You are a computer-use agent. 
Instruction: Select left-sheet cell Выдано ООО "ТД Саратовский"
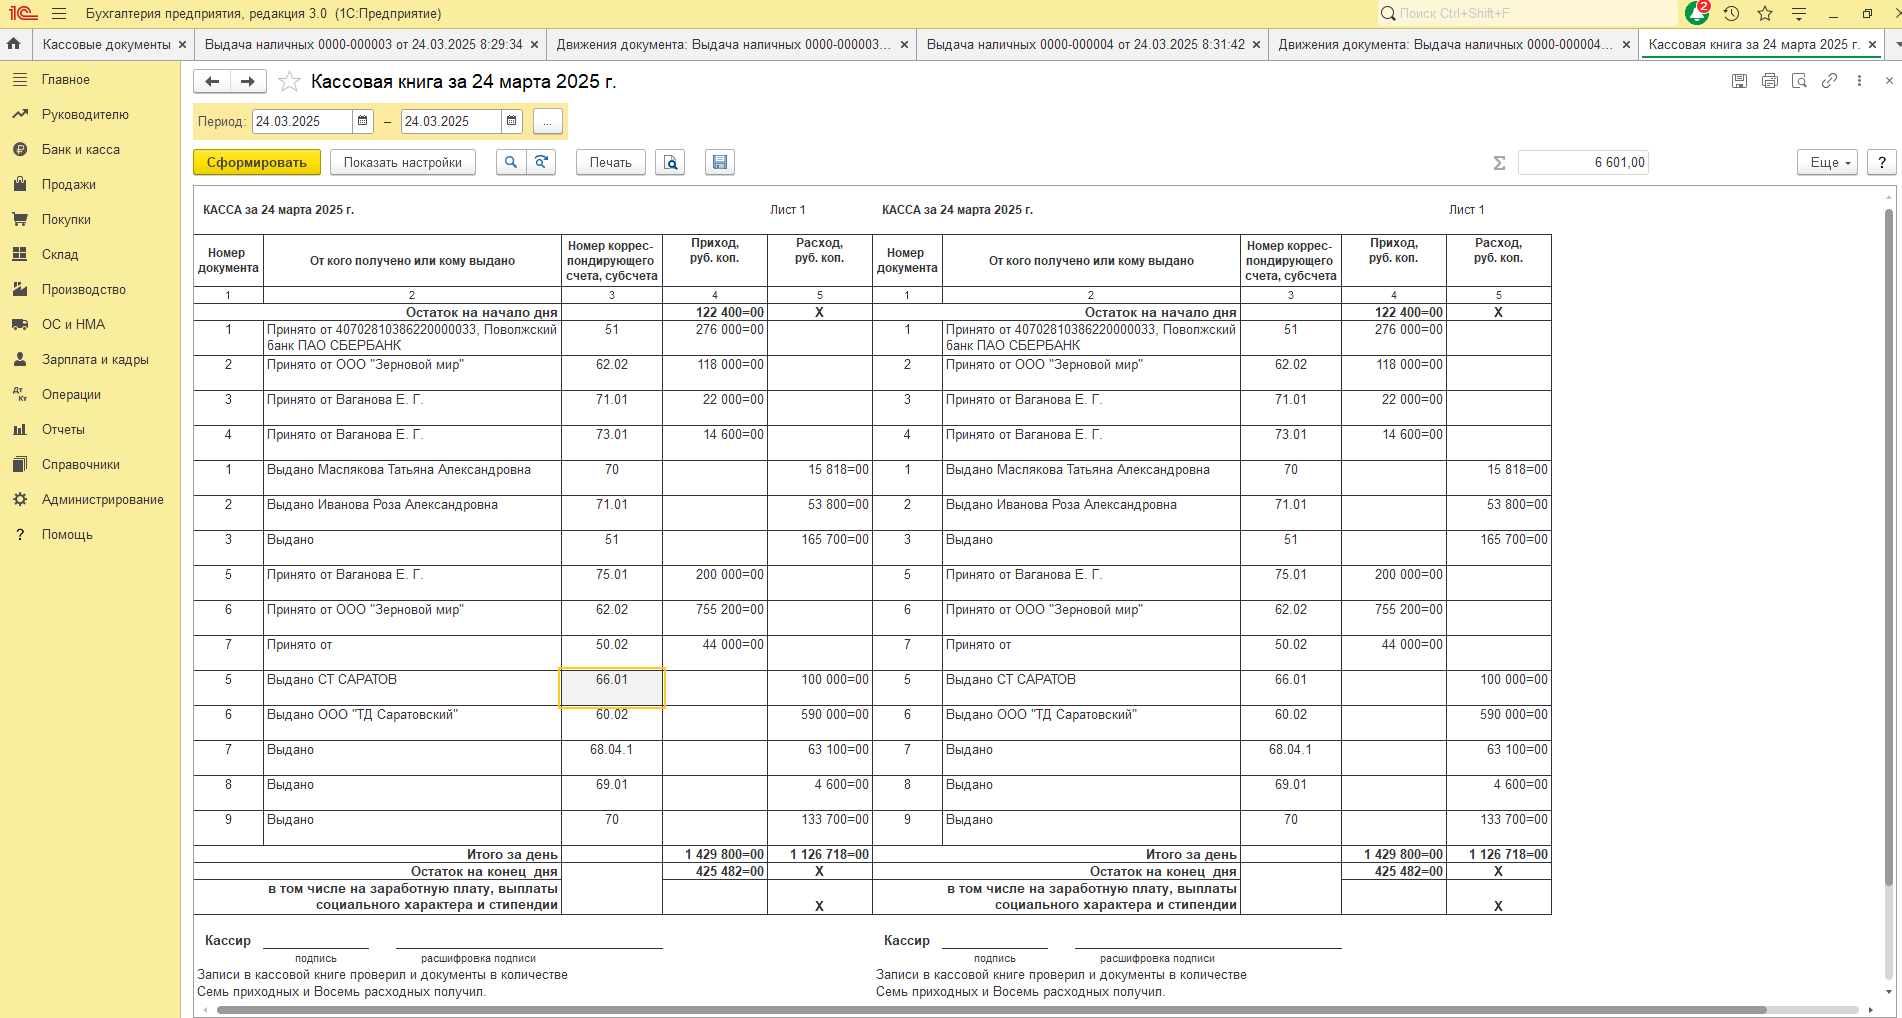[412, 723]
